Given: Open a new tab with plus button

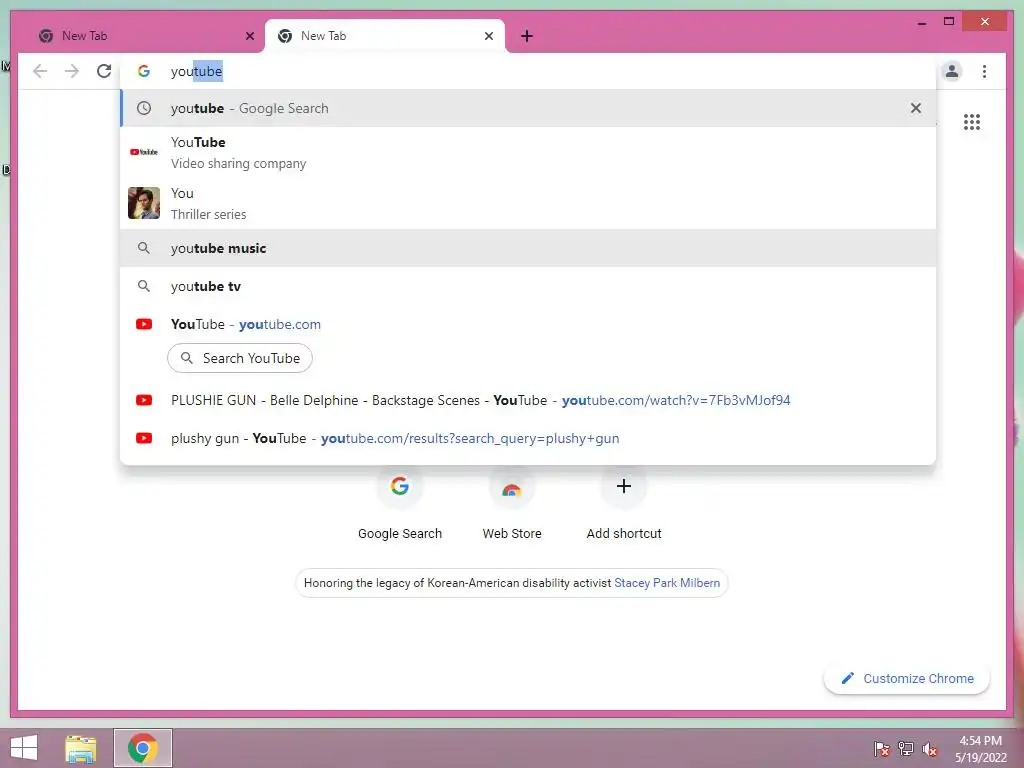Looking at the screenshot, I should coord(527,36).
